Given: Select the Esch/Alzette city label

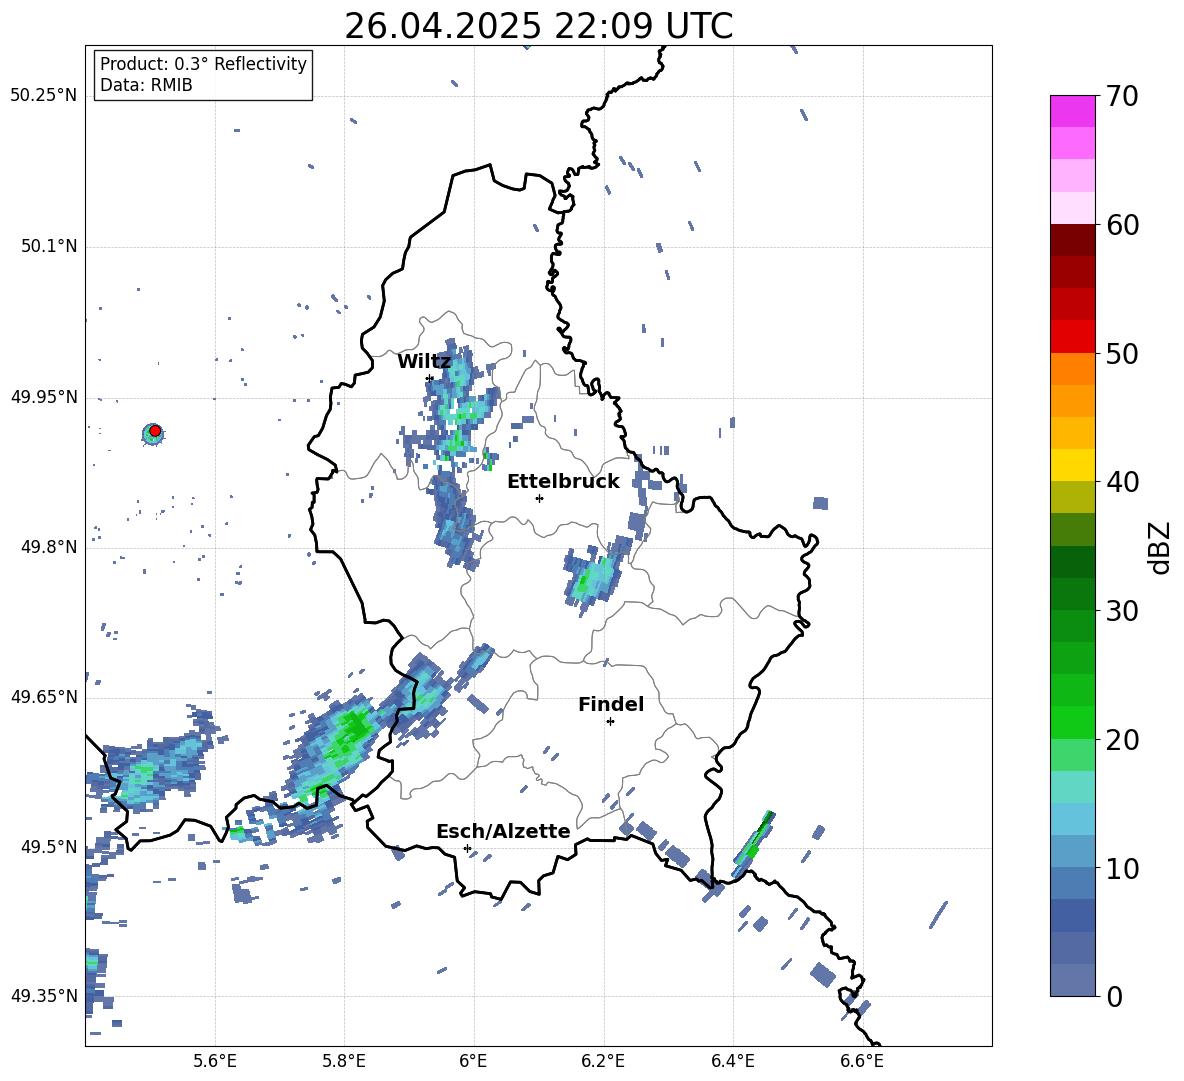Looking at the screenshot, I should pyautogui.click(x=503, y=832).
